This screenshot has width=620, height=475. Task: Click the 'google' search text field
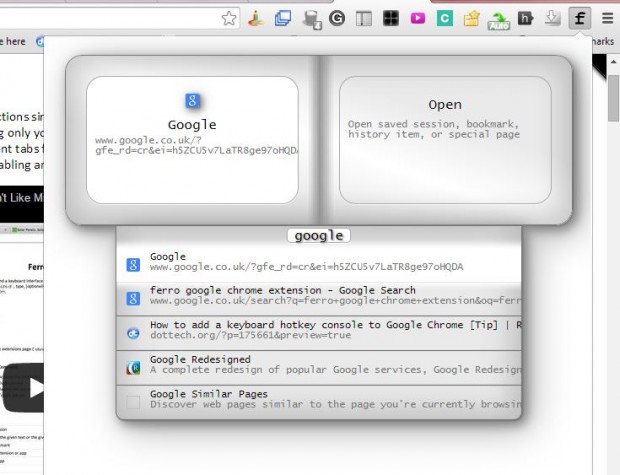click(320, 236)
